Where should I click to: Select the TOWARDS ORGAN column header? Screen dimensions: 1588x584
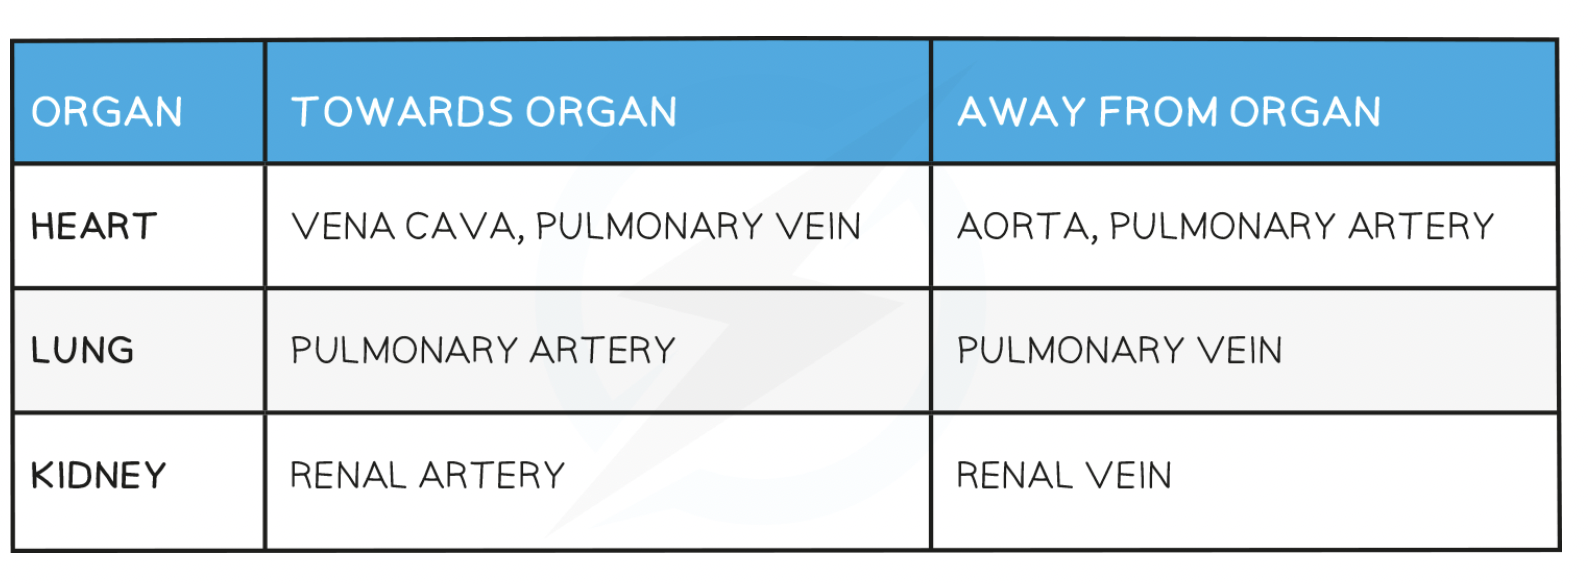(x=484, y=112)
